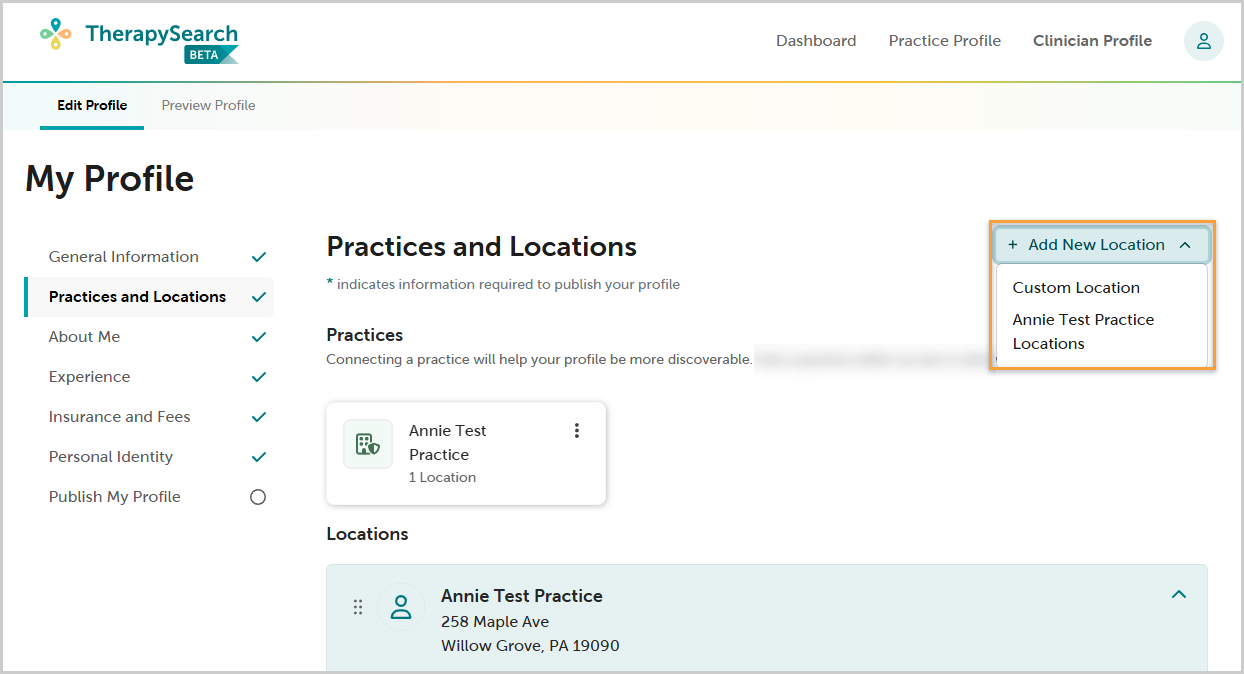Screen dimensions: 1244x674
Task: Click the practice building icon on the card
Action: click(368, 444)
